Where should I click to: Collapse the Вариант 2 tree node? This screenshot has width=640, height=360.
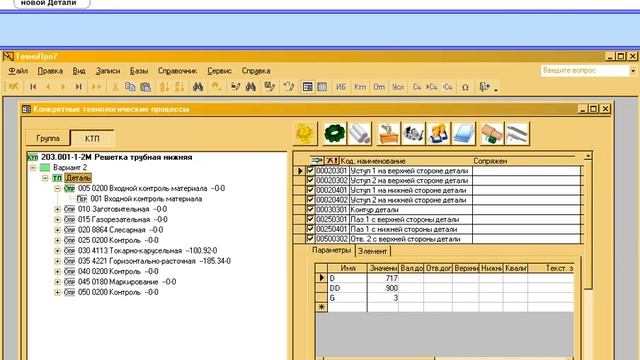pos(33,167)
